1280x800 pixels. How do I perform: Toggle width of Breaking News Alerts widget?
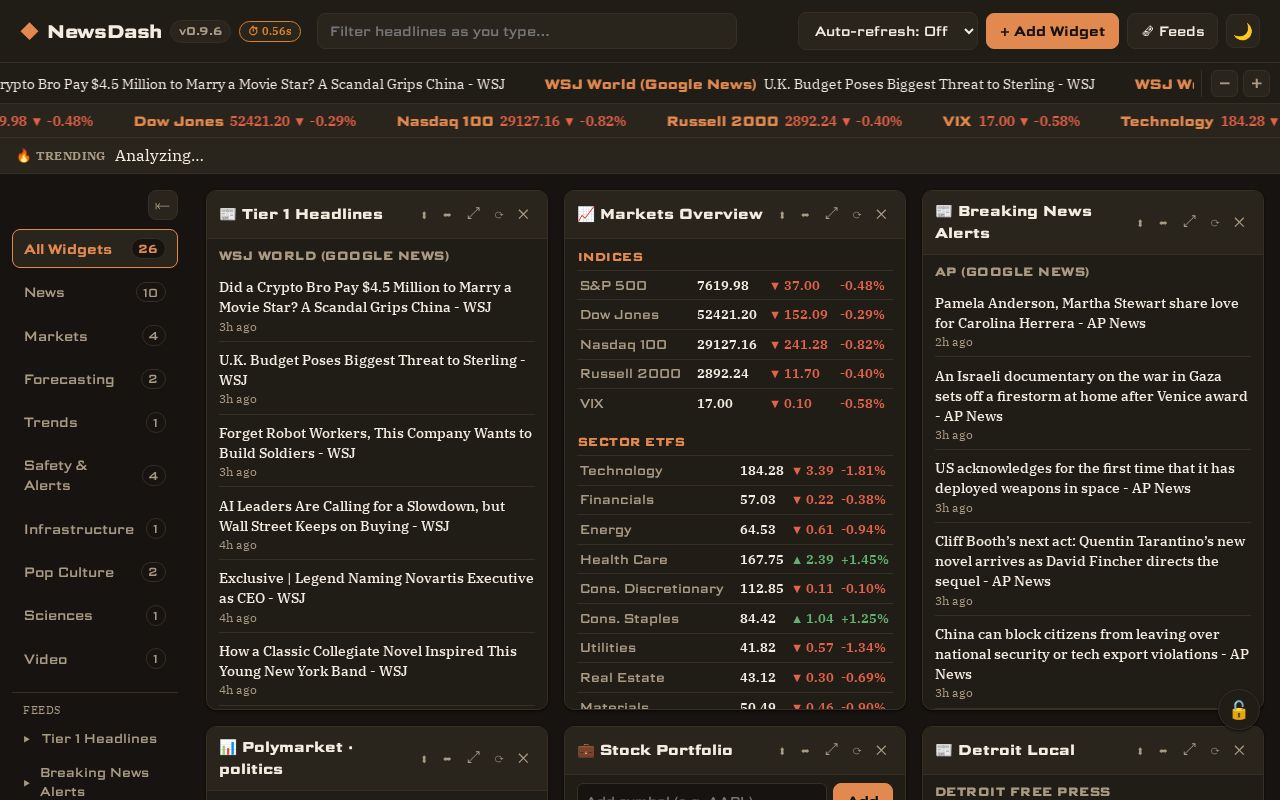(1163, 222)
